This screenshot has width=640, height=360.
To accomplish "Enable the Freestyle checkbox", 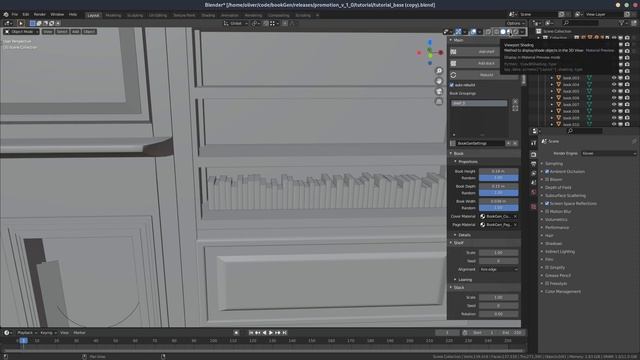I will 547,283.
